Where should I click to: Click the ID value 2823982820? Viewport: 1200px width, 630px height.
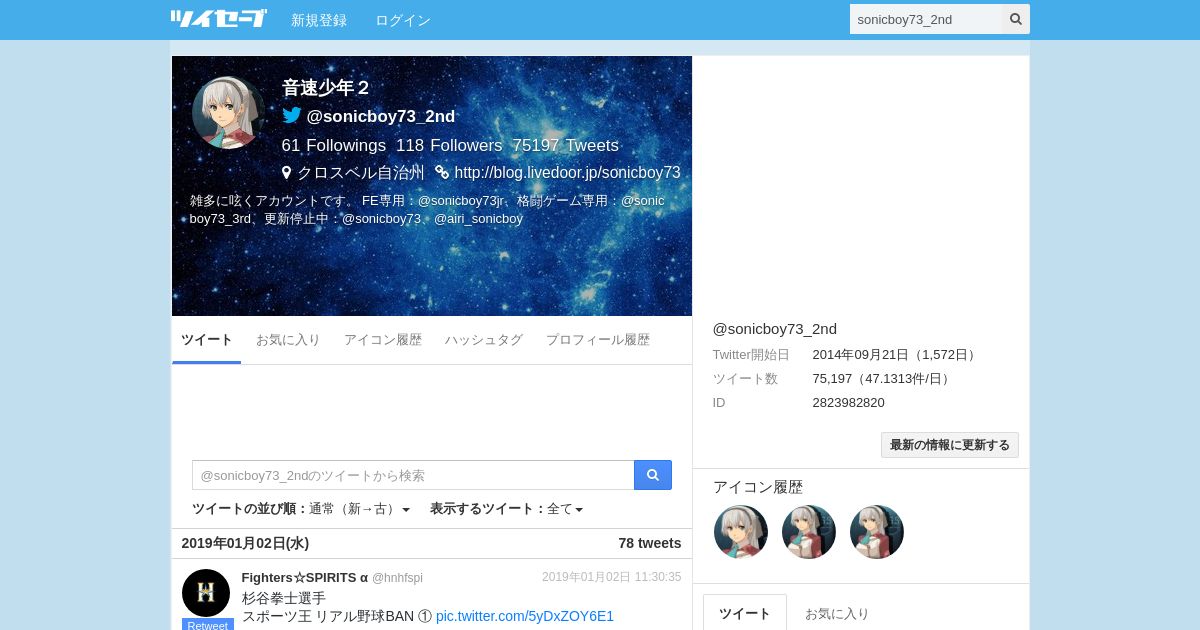point(848,402)
